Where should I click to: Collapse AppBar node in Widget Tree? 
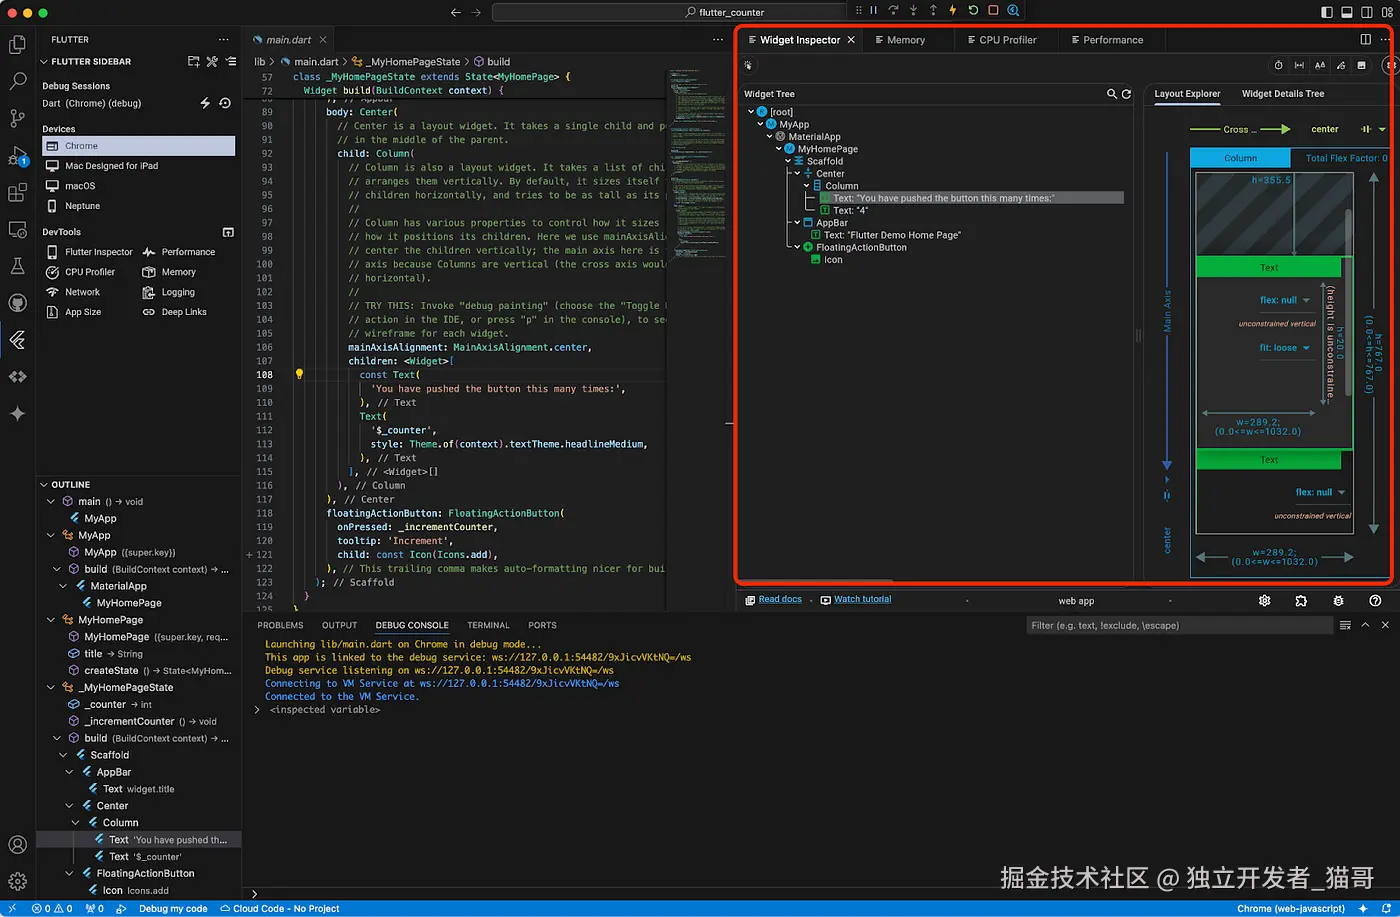[797, 223]
